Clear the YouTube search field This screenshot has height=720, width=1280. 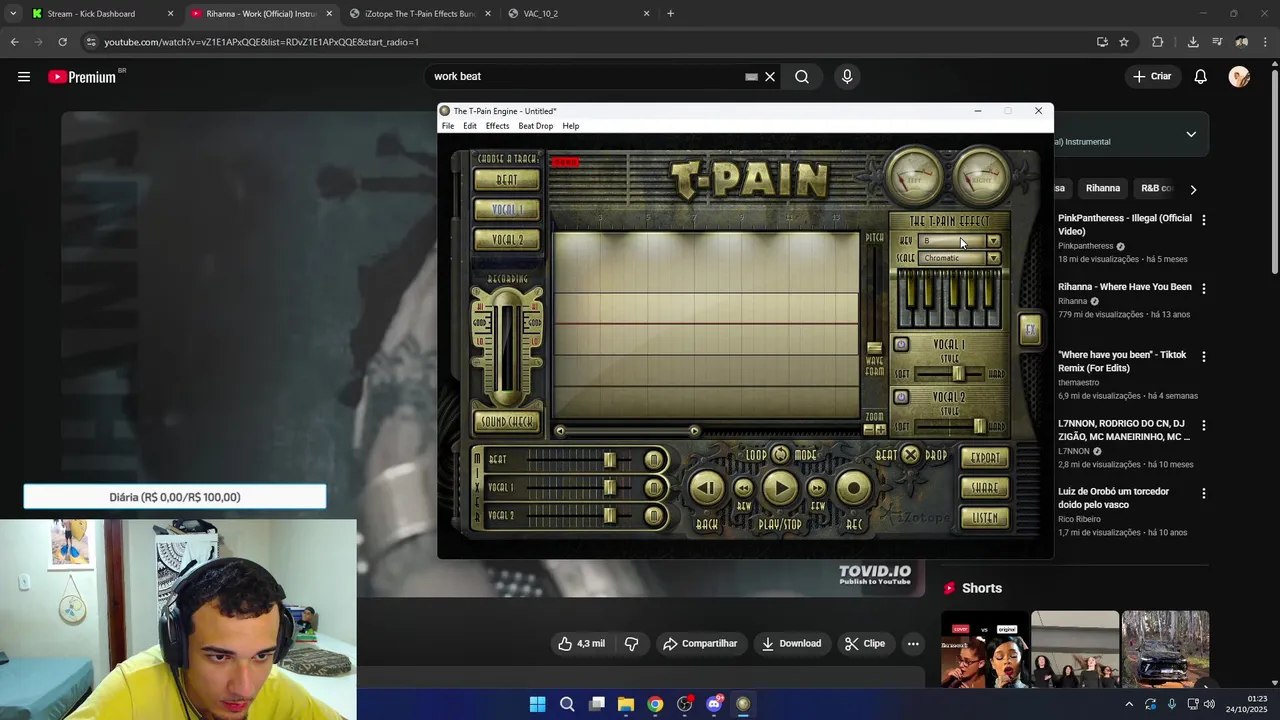770,77
